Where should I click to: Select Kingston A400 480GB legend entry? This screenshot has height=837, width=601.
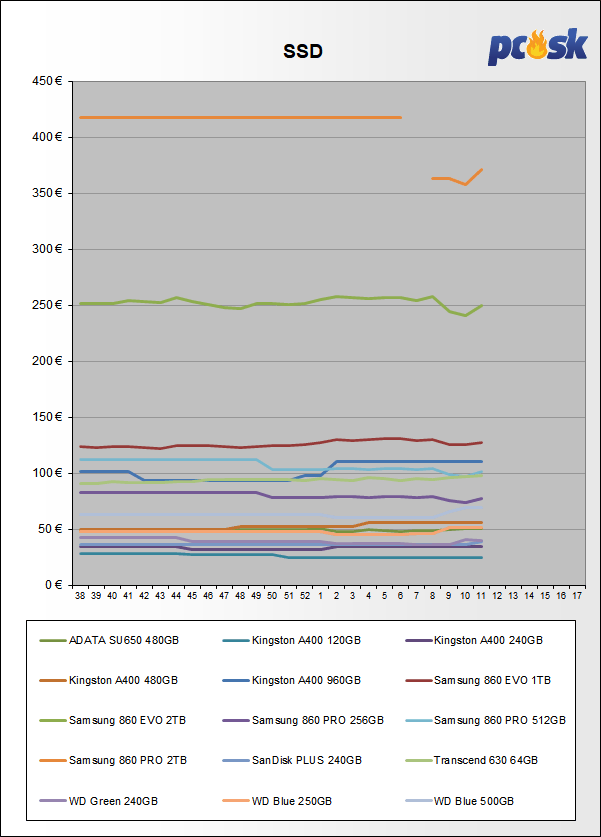click(x=109, y=680)
